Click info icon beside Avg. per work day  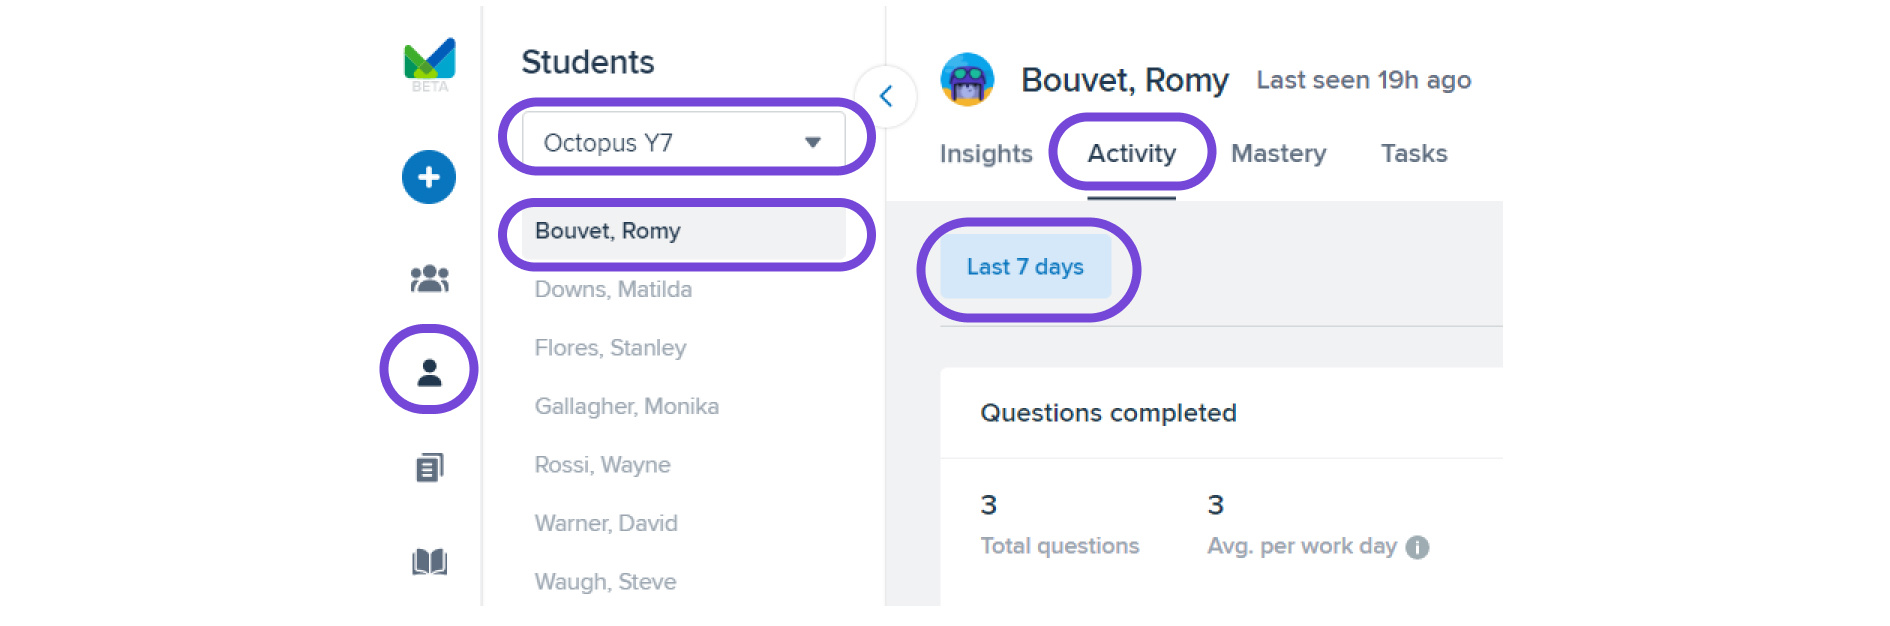tap(1417, 547)
